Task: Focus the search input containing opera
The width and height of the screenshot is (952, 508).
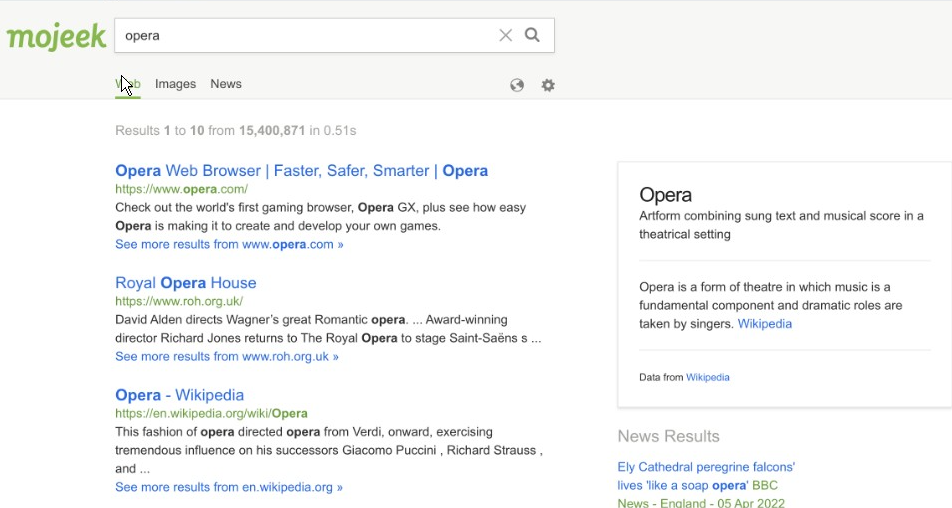Action: (x=305, y=35)
